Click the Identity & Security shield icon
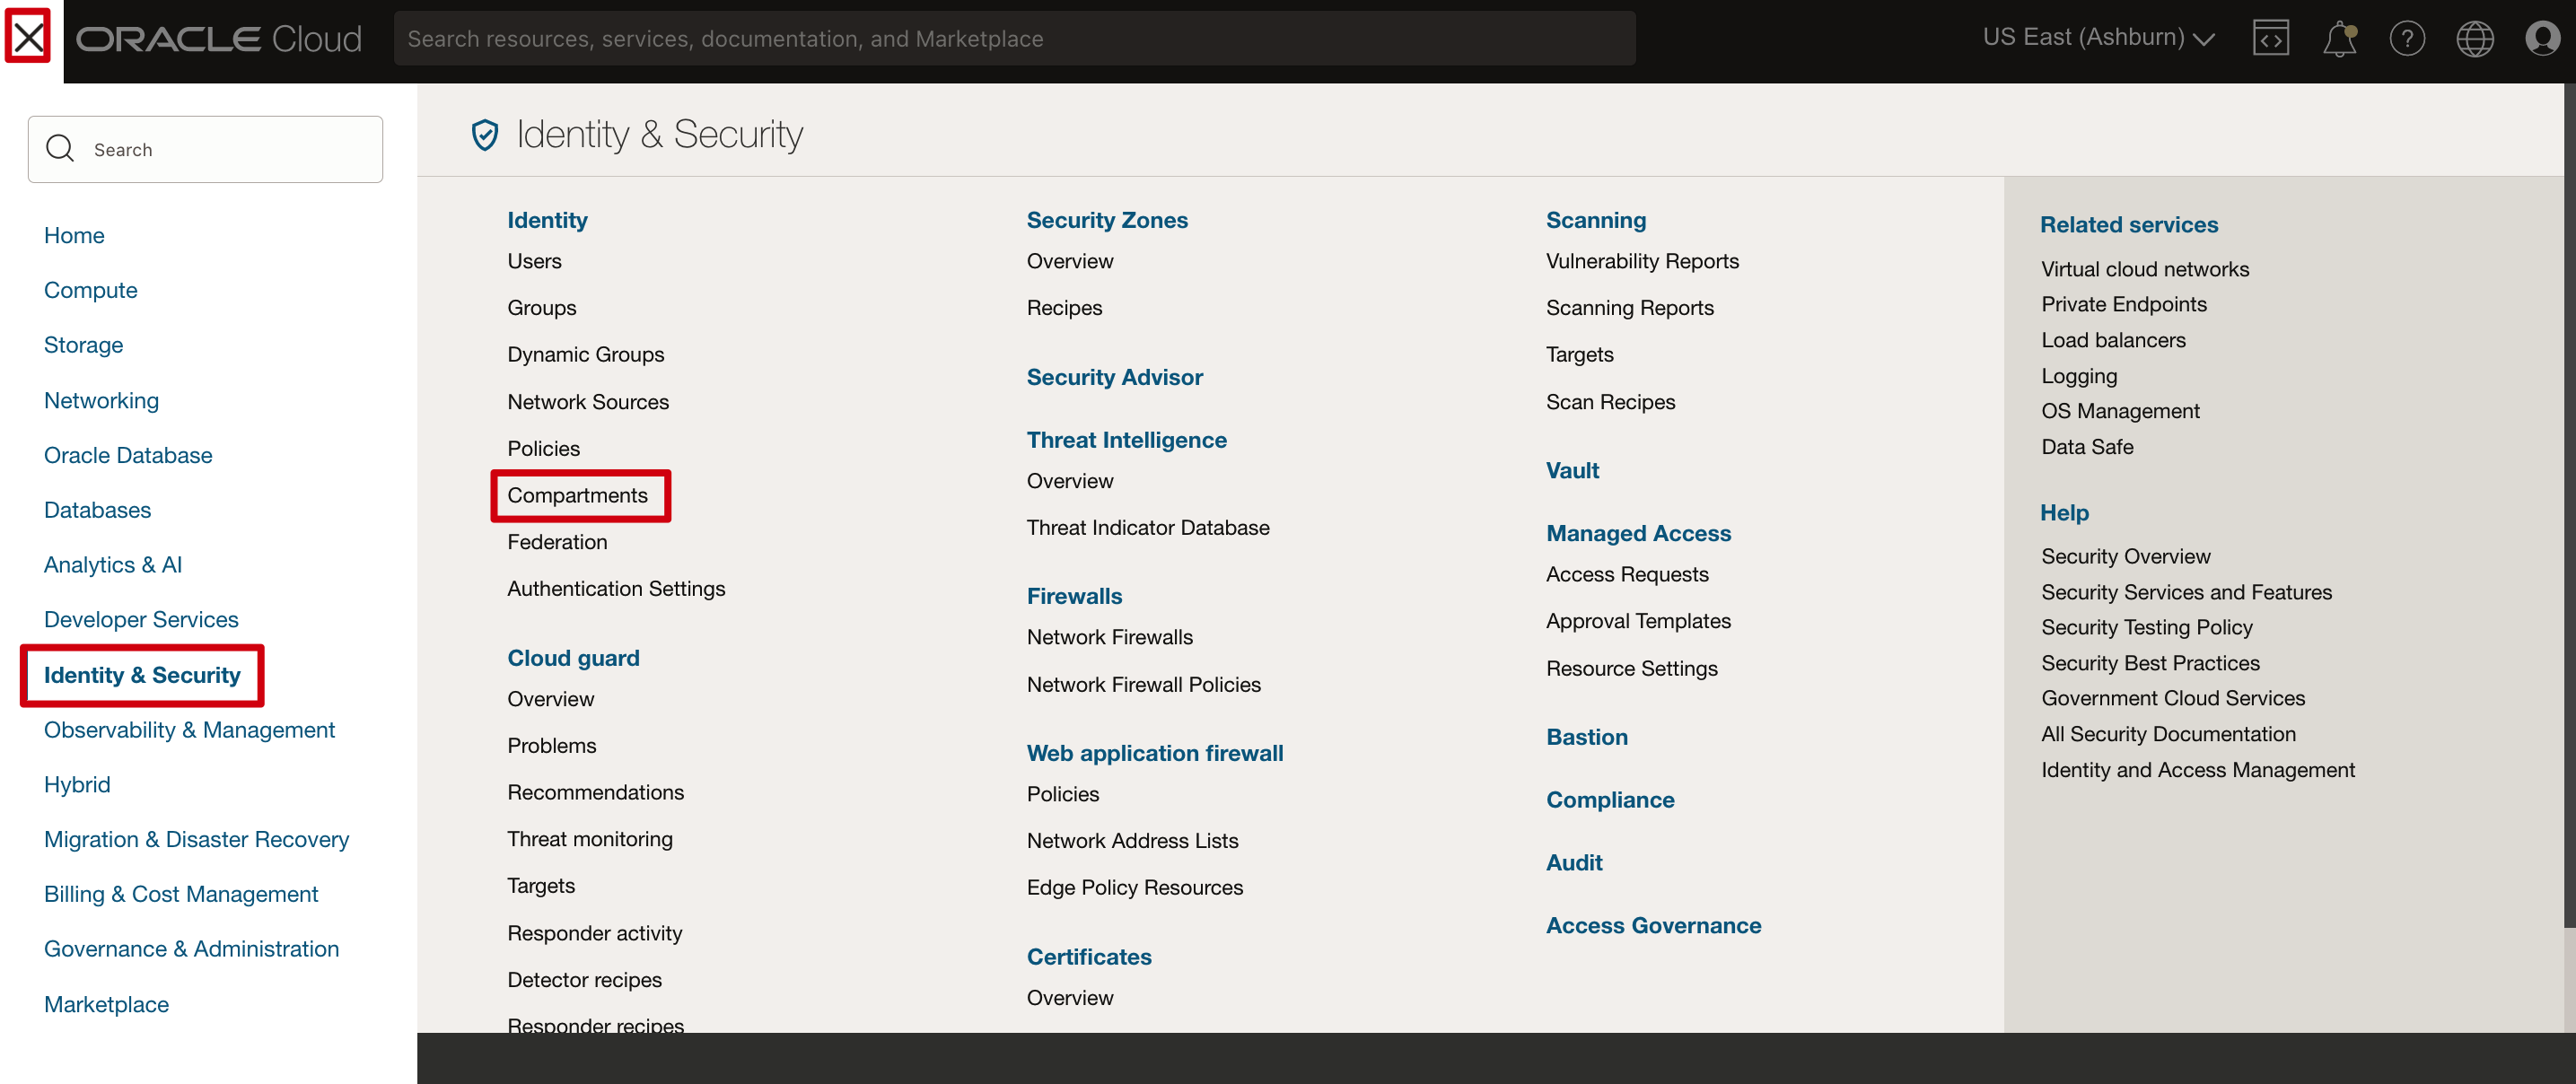Image resolution: width=2576 pixels, height=1084 pixels. point(485,134)
